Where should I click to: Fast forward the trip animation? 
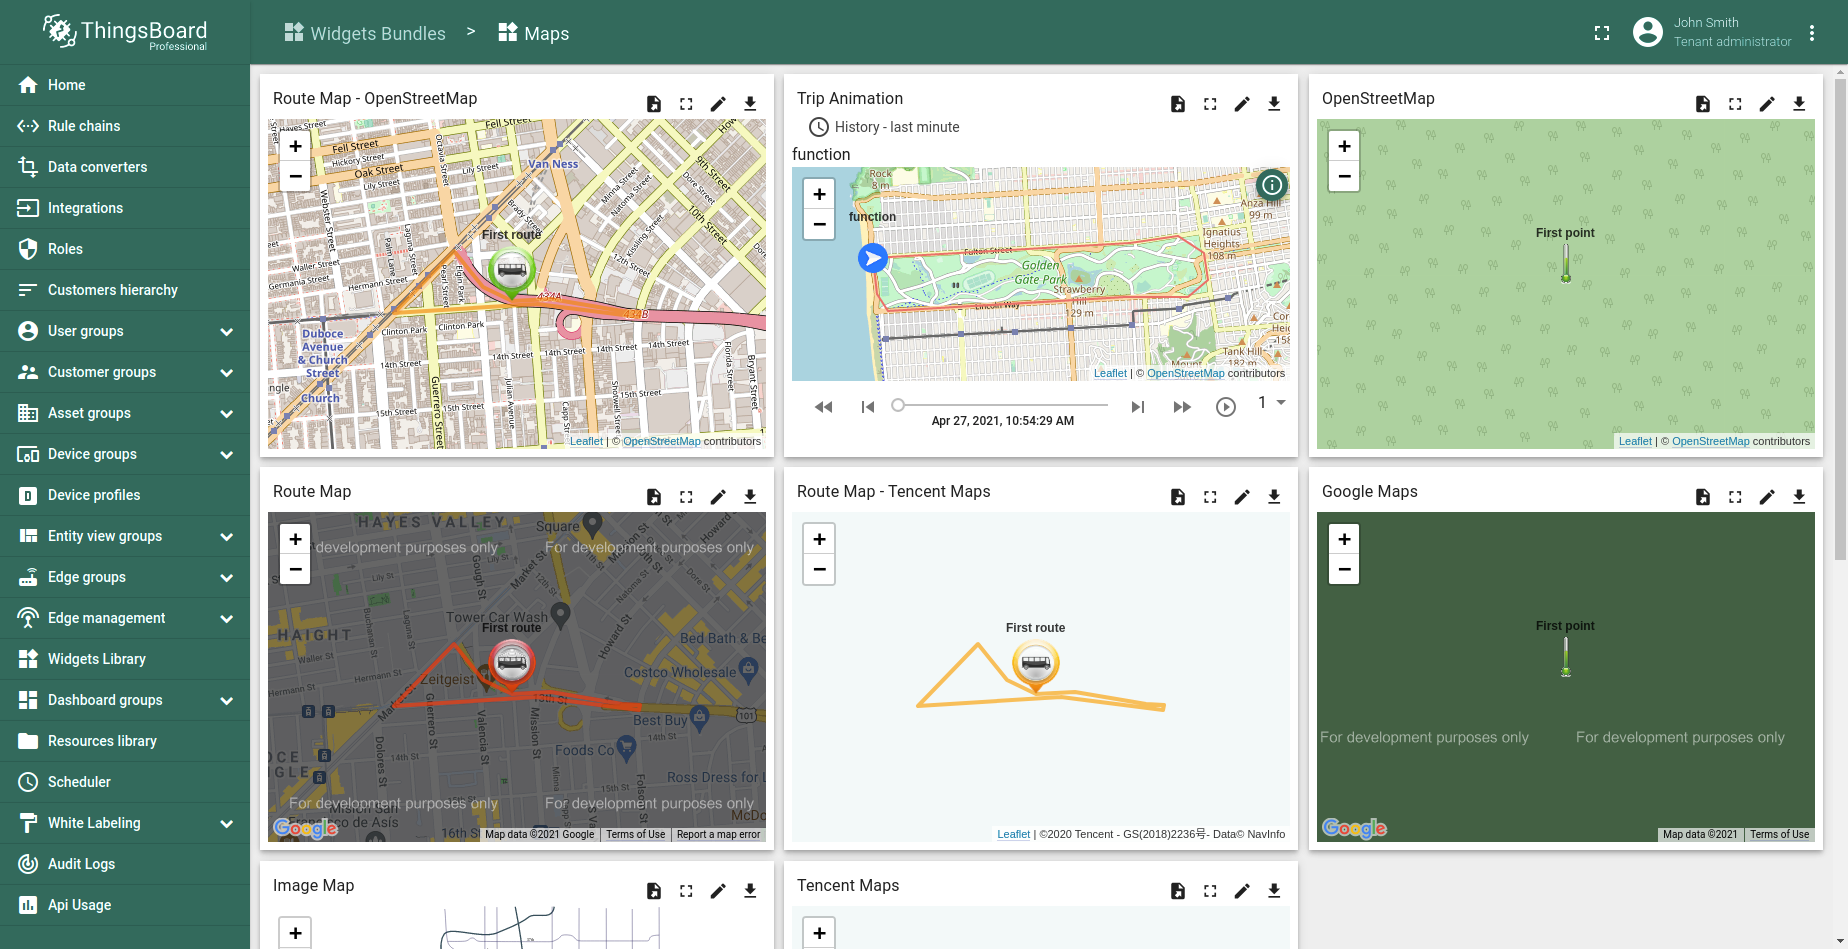point(1182,407)
